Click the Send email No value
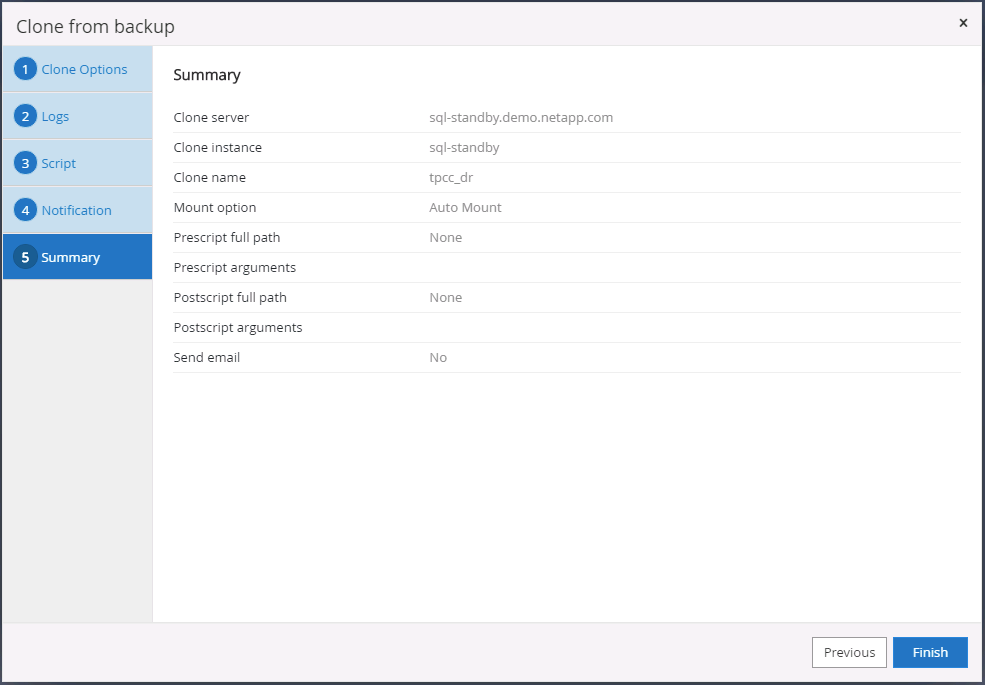 [x=438, y=357]
